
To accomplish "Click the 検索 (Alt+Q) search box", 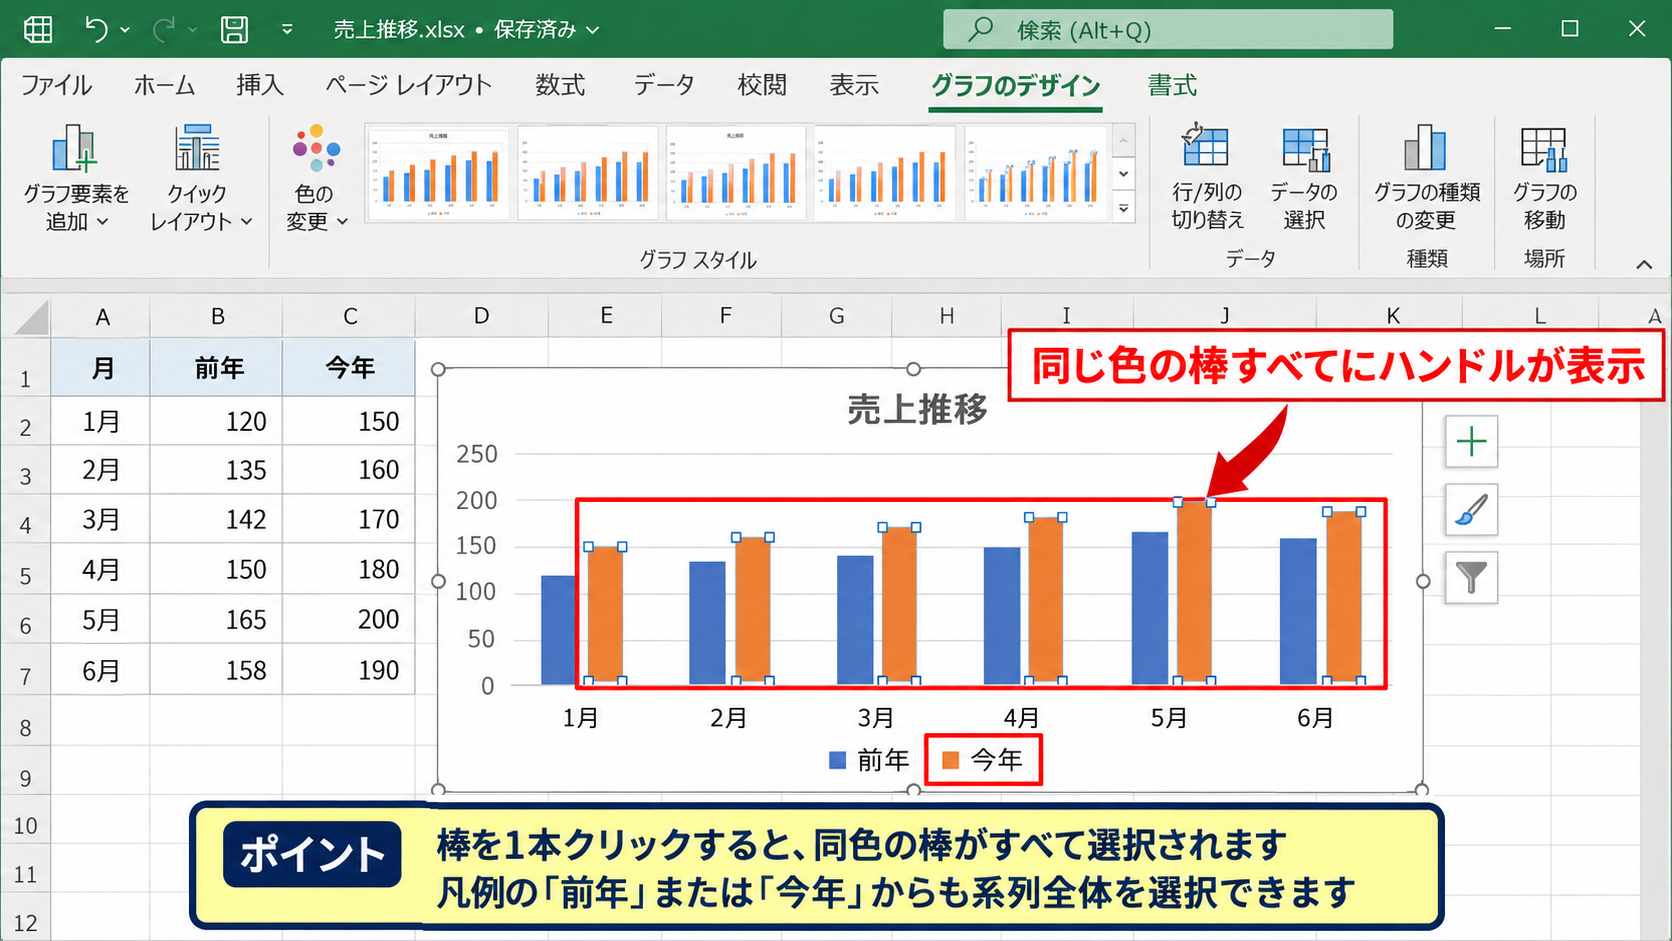I will 1168,30.
